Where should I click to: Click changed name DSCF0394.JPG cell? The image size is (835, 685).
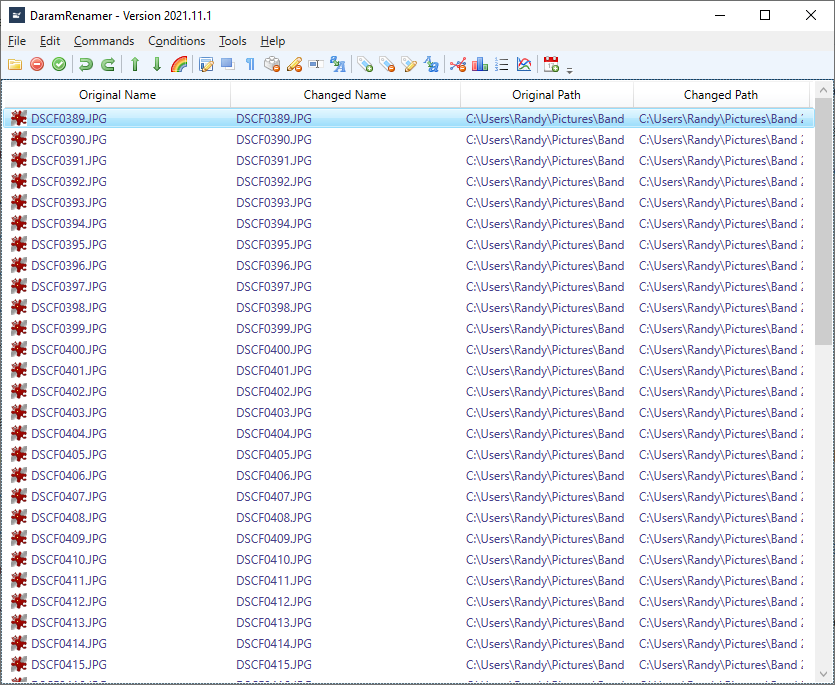[274, 224]
